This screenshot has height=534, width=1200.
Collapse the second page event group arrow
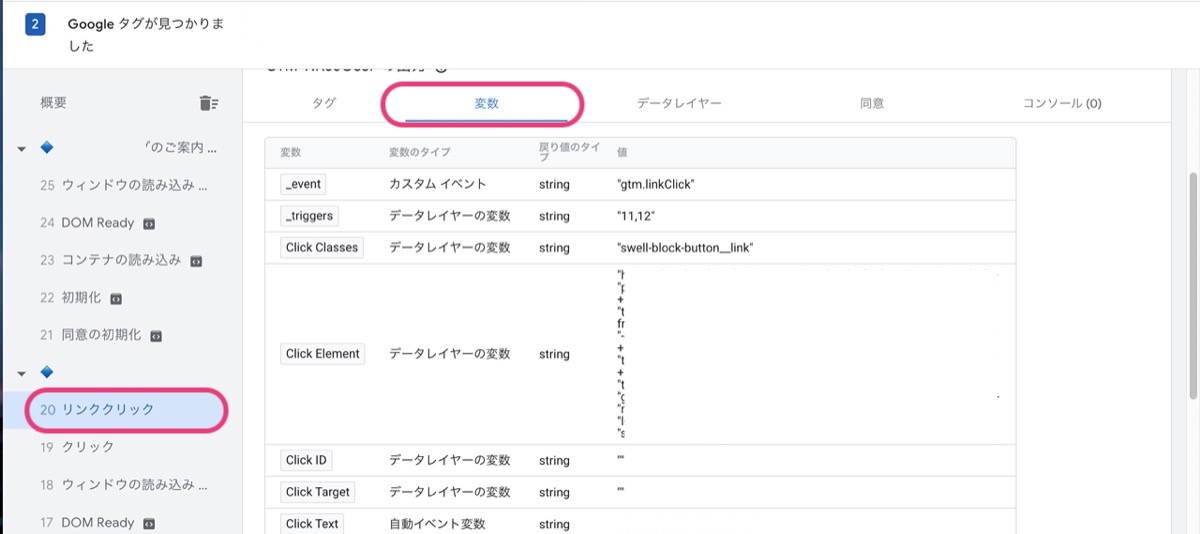[x=22, y=373]
